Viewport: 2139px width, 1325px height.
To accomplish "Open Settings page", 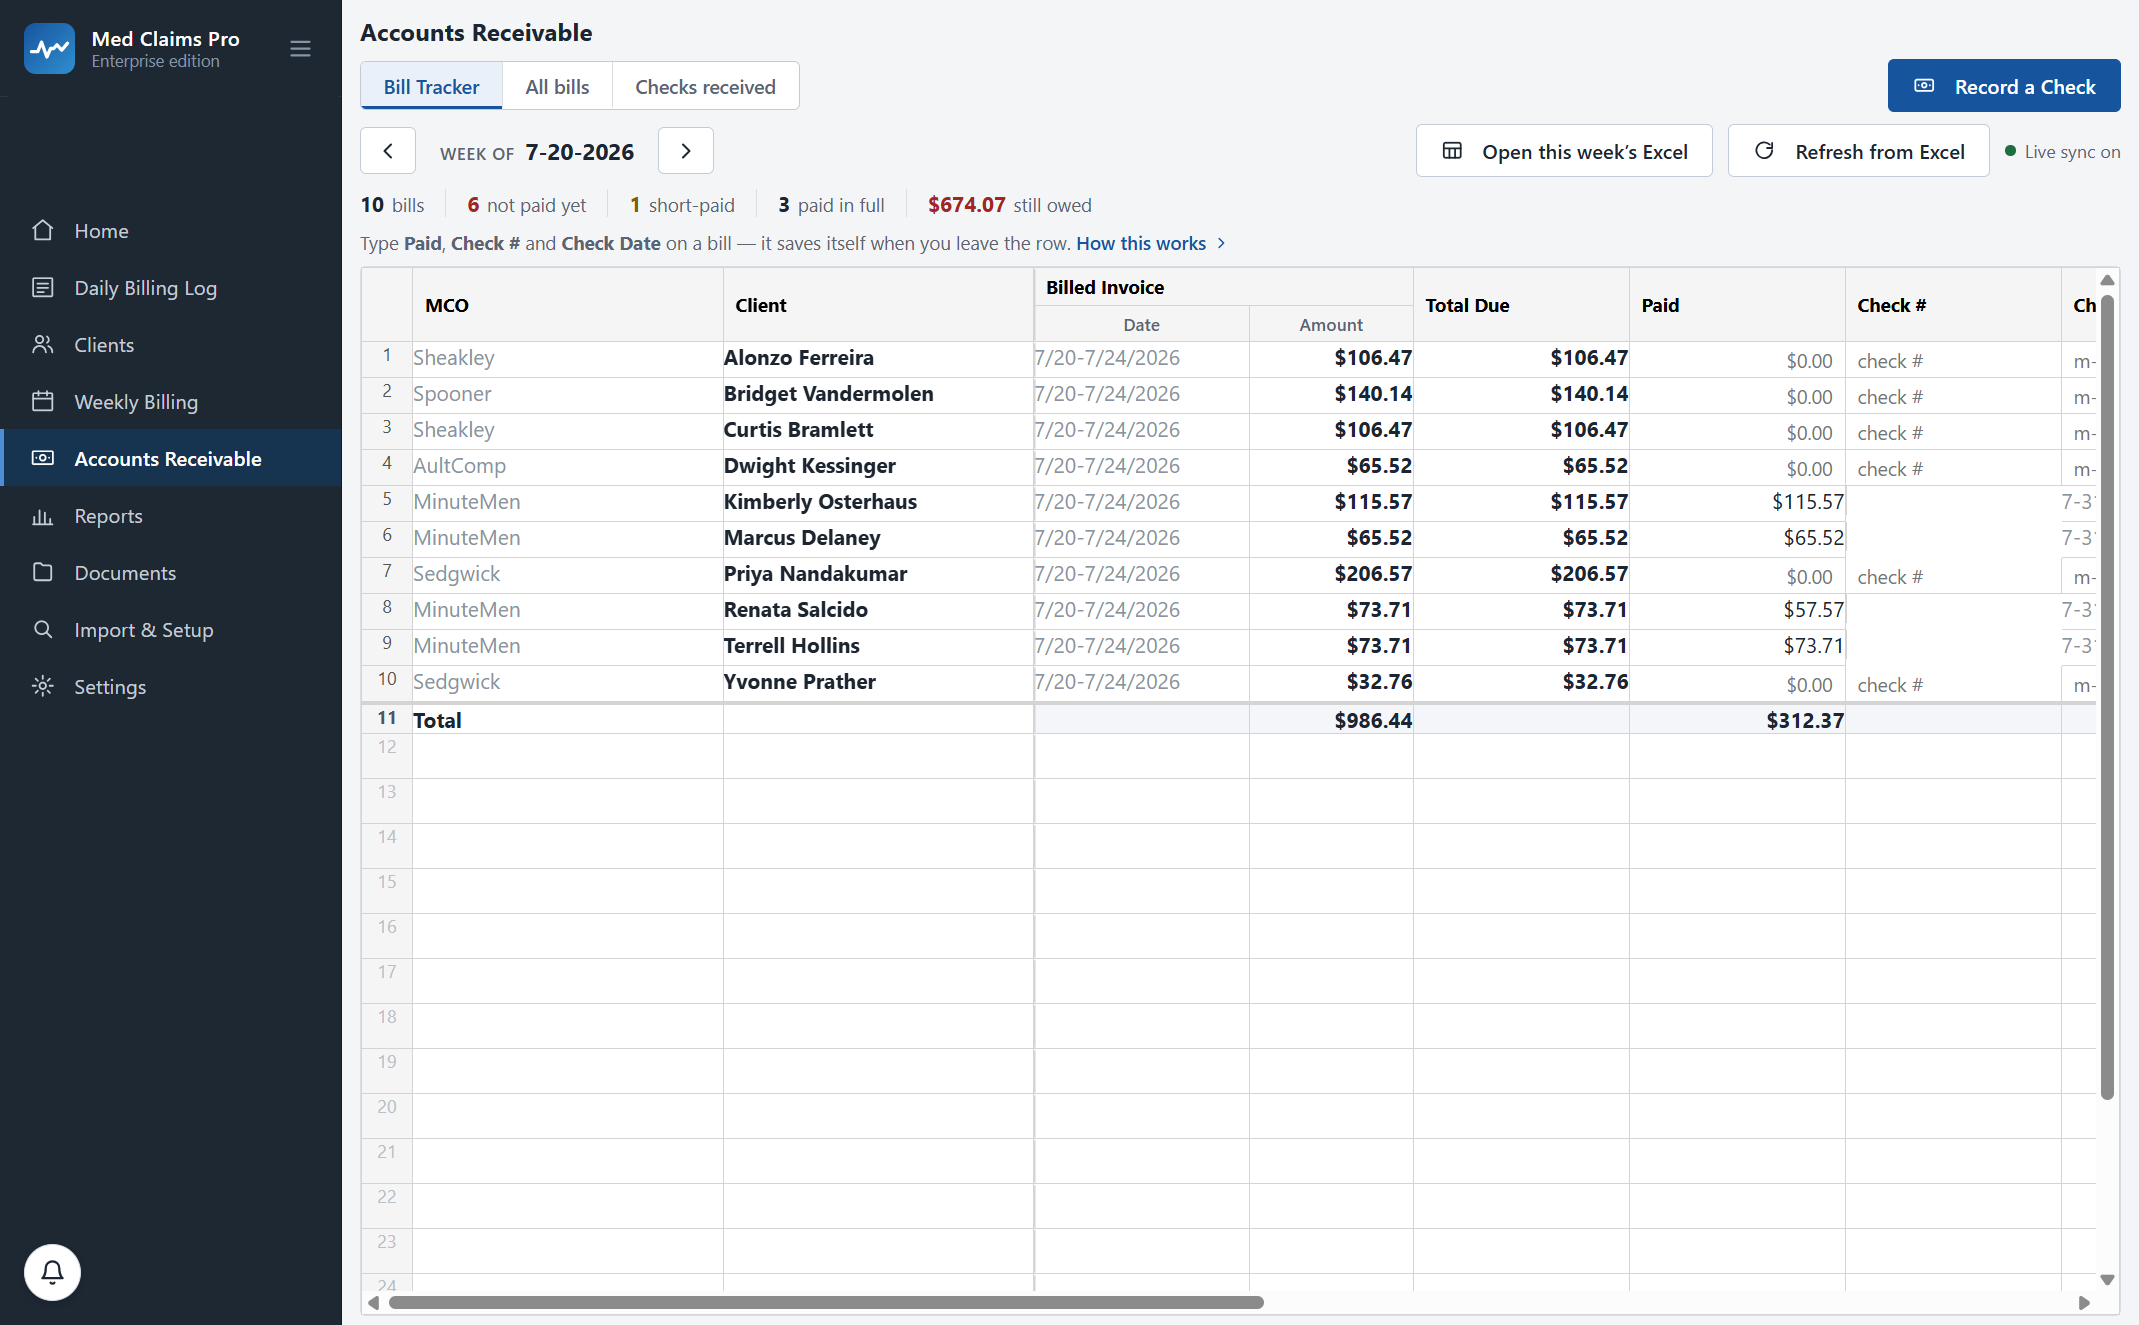I will (x=171, y=686).
